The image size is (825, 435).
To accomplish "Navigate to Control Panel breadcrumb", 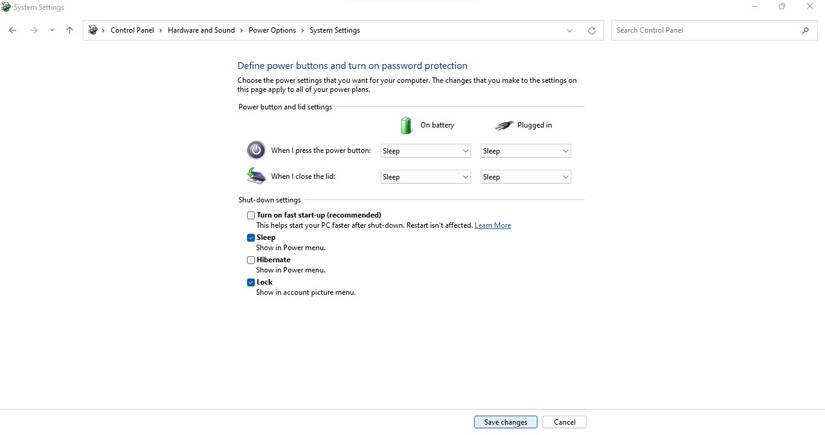I will coord(132,31).
